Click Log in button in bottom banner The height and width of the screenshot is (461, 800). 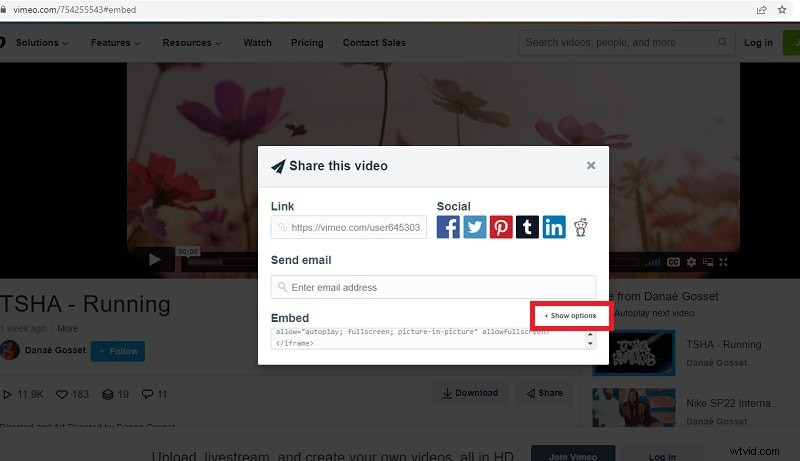pyautogui.click(x=662, y=454)
